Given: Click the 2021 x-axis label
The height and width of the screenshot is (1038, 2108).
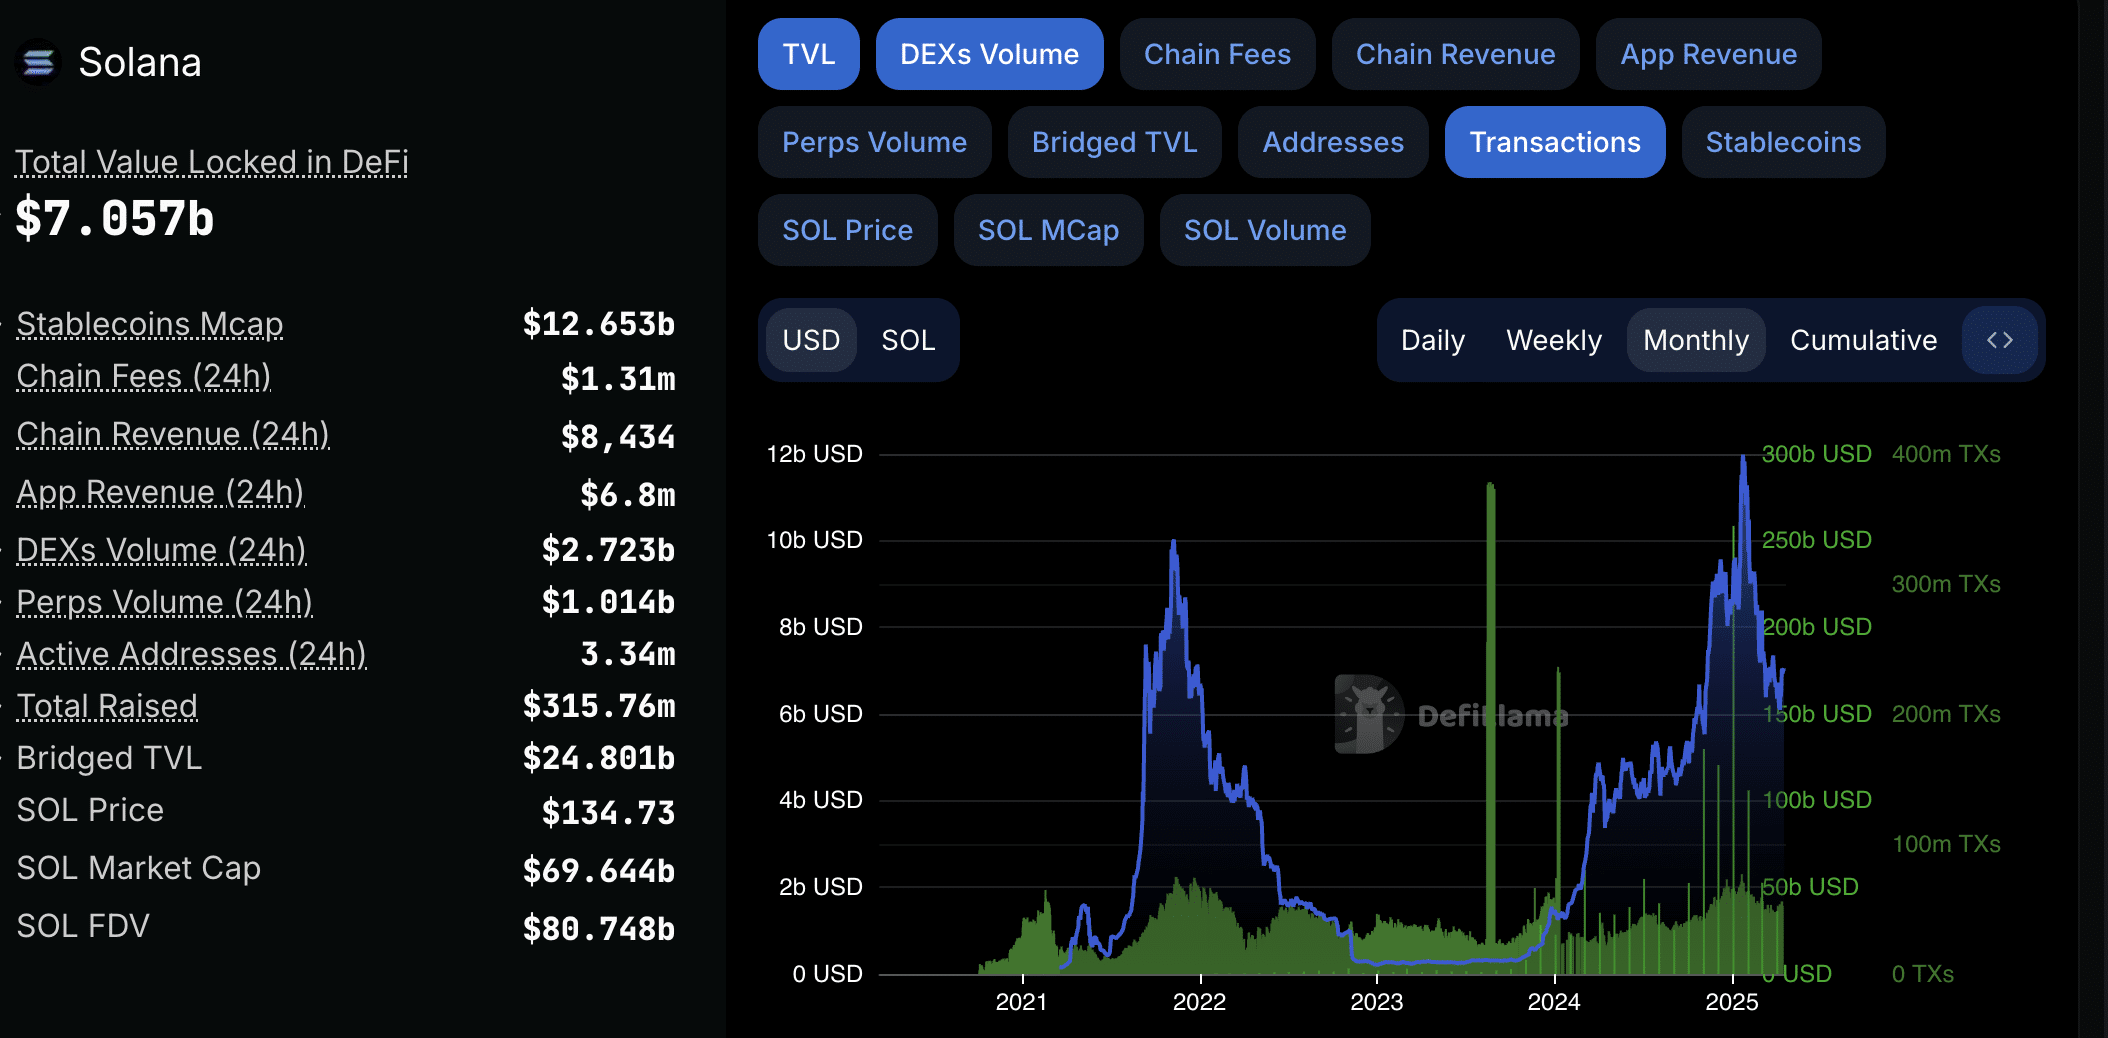Looking at the screenshot, I should point(1021,1002).
